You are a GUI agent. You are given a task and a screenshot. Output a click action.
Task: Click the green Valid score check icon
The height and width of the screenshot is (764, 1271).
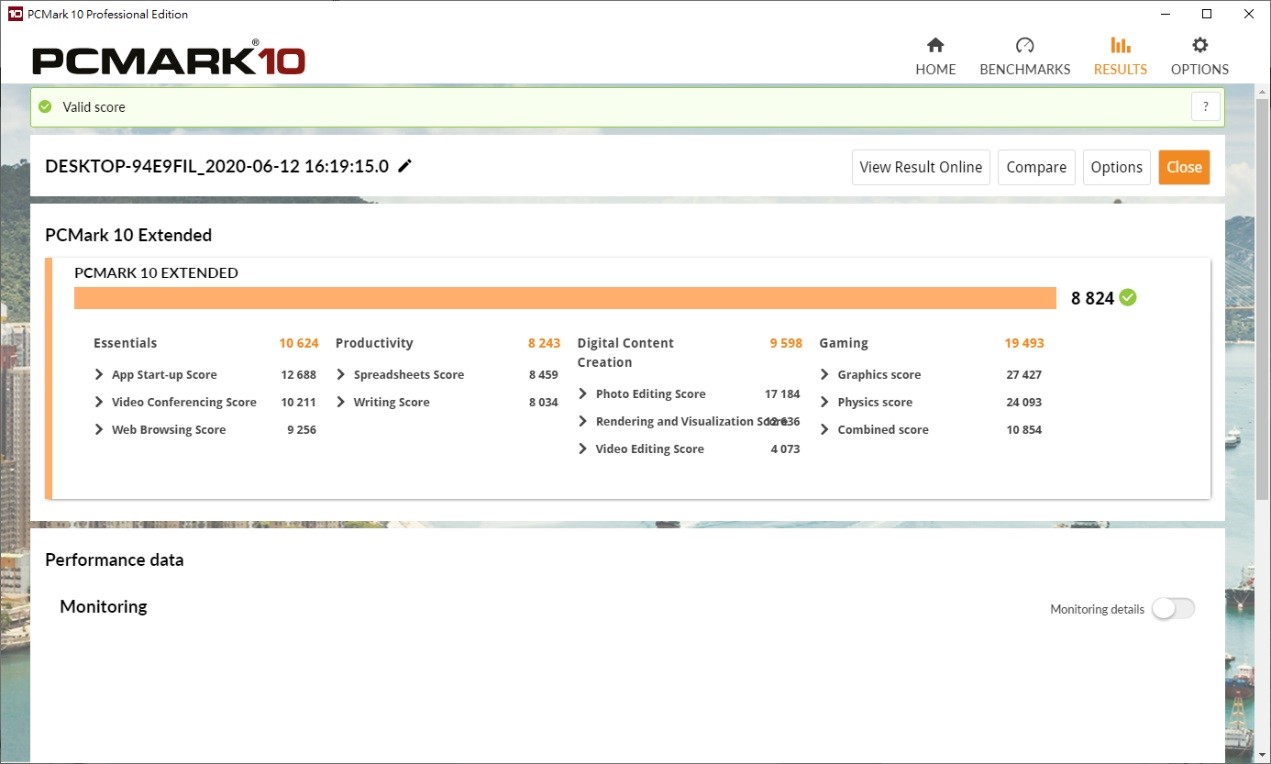pyautogui.click(x=45, y=106)
